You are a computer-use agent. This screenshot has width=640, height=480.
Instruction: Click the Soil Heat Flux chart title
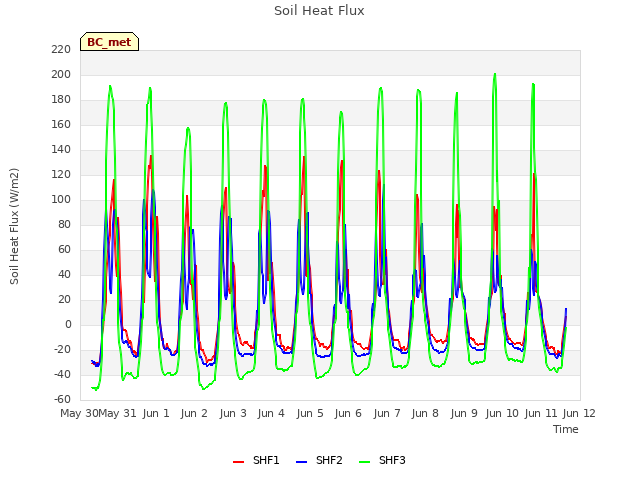(x=319, y=11)
